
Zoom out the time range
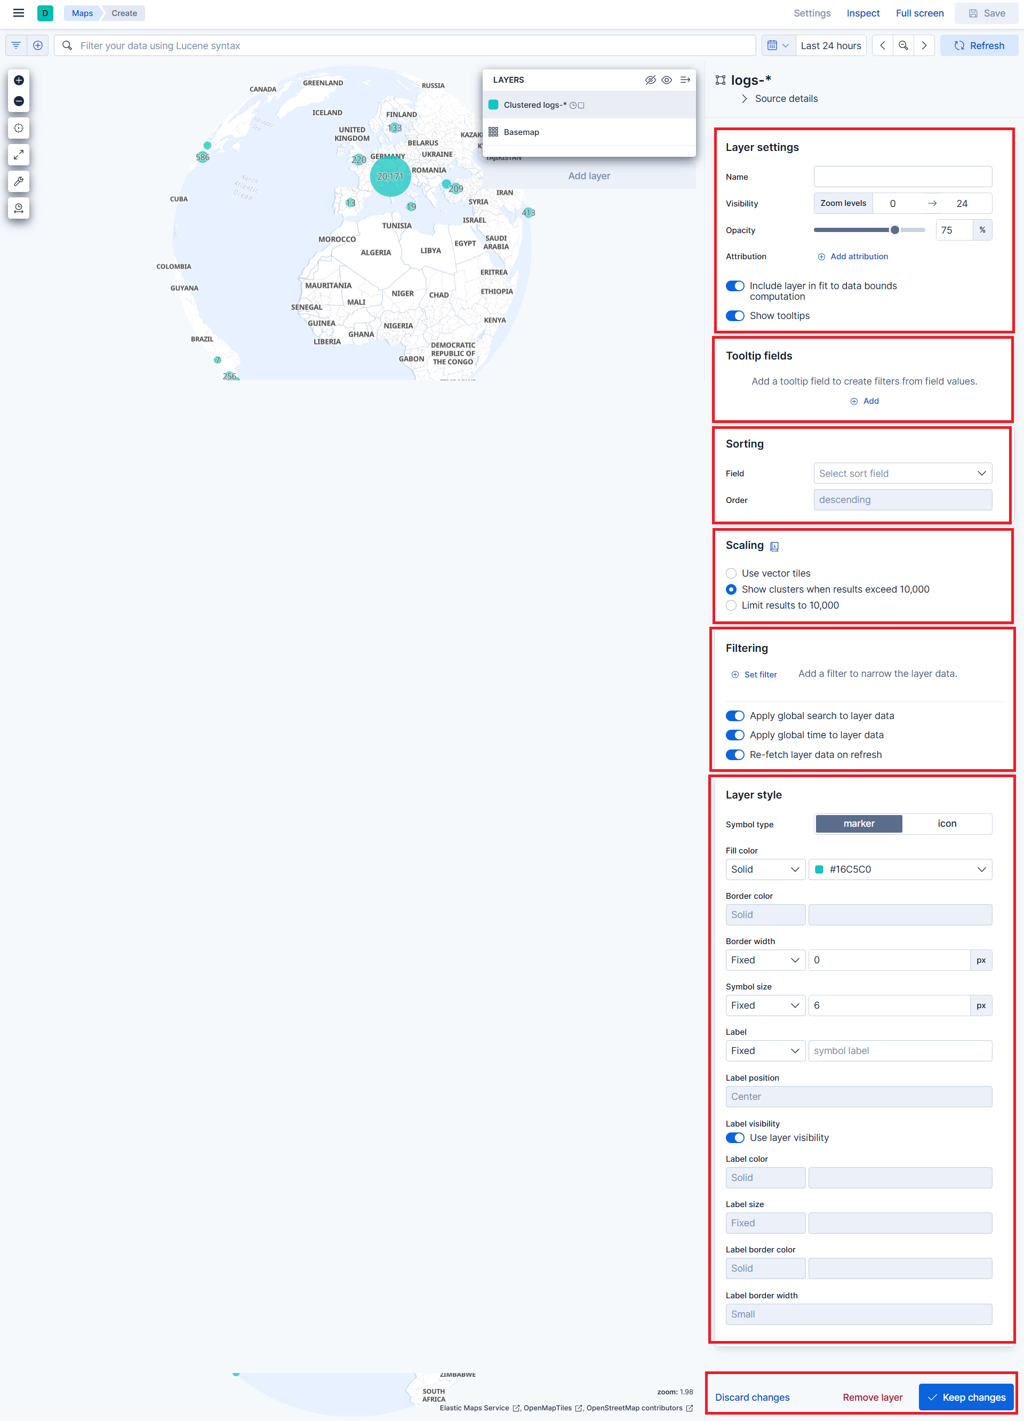[904, 46]
